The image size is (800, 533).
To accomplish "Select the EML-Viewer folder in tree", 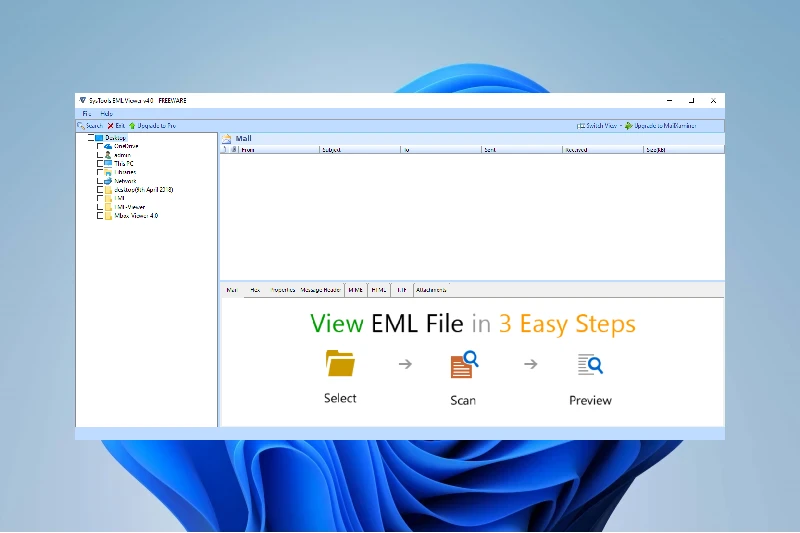I will 130,207.
